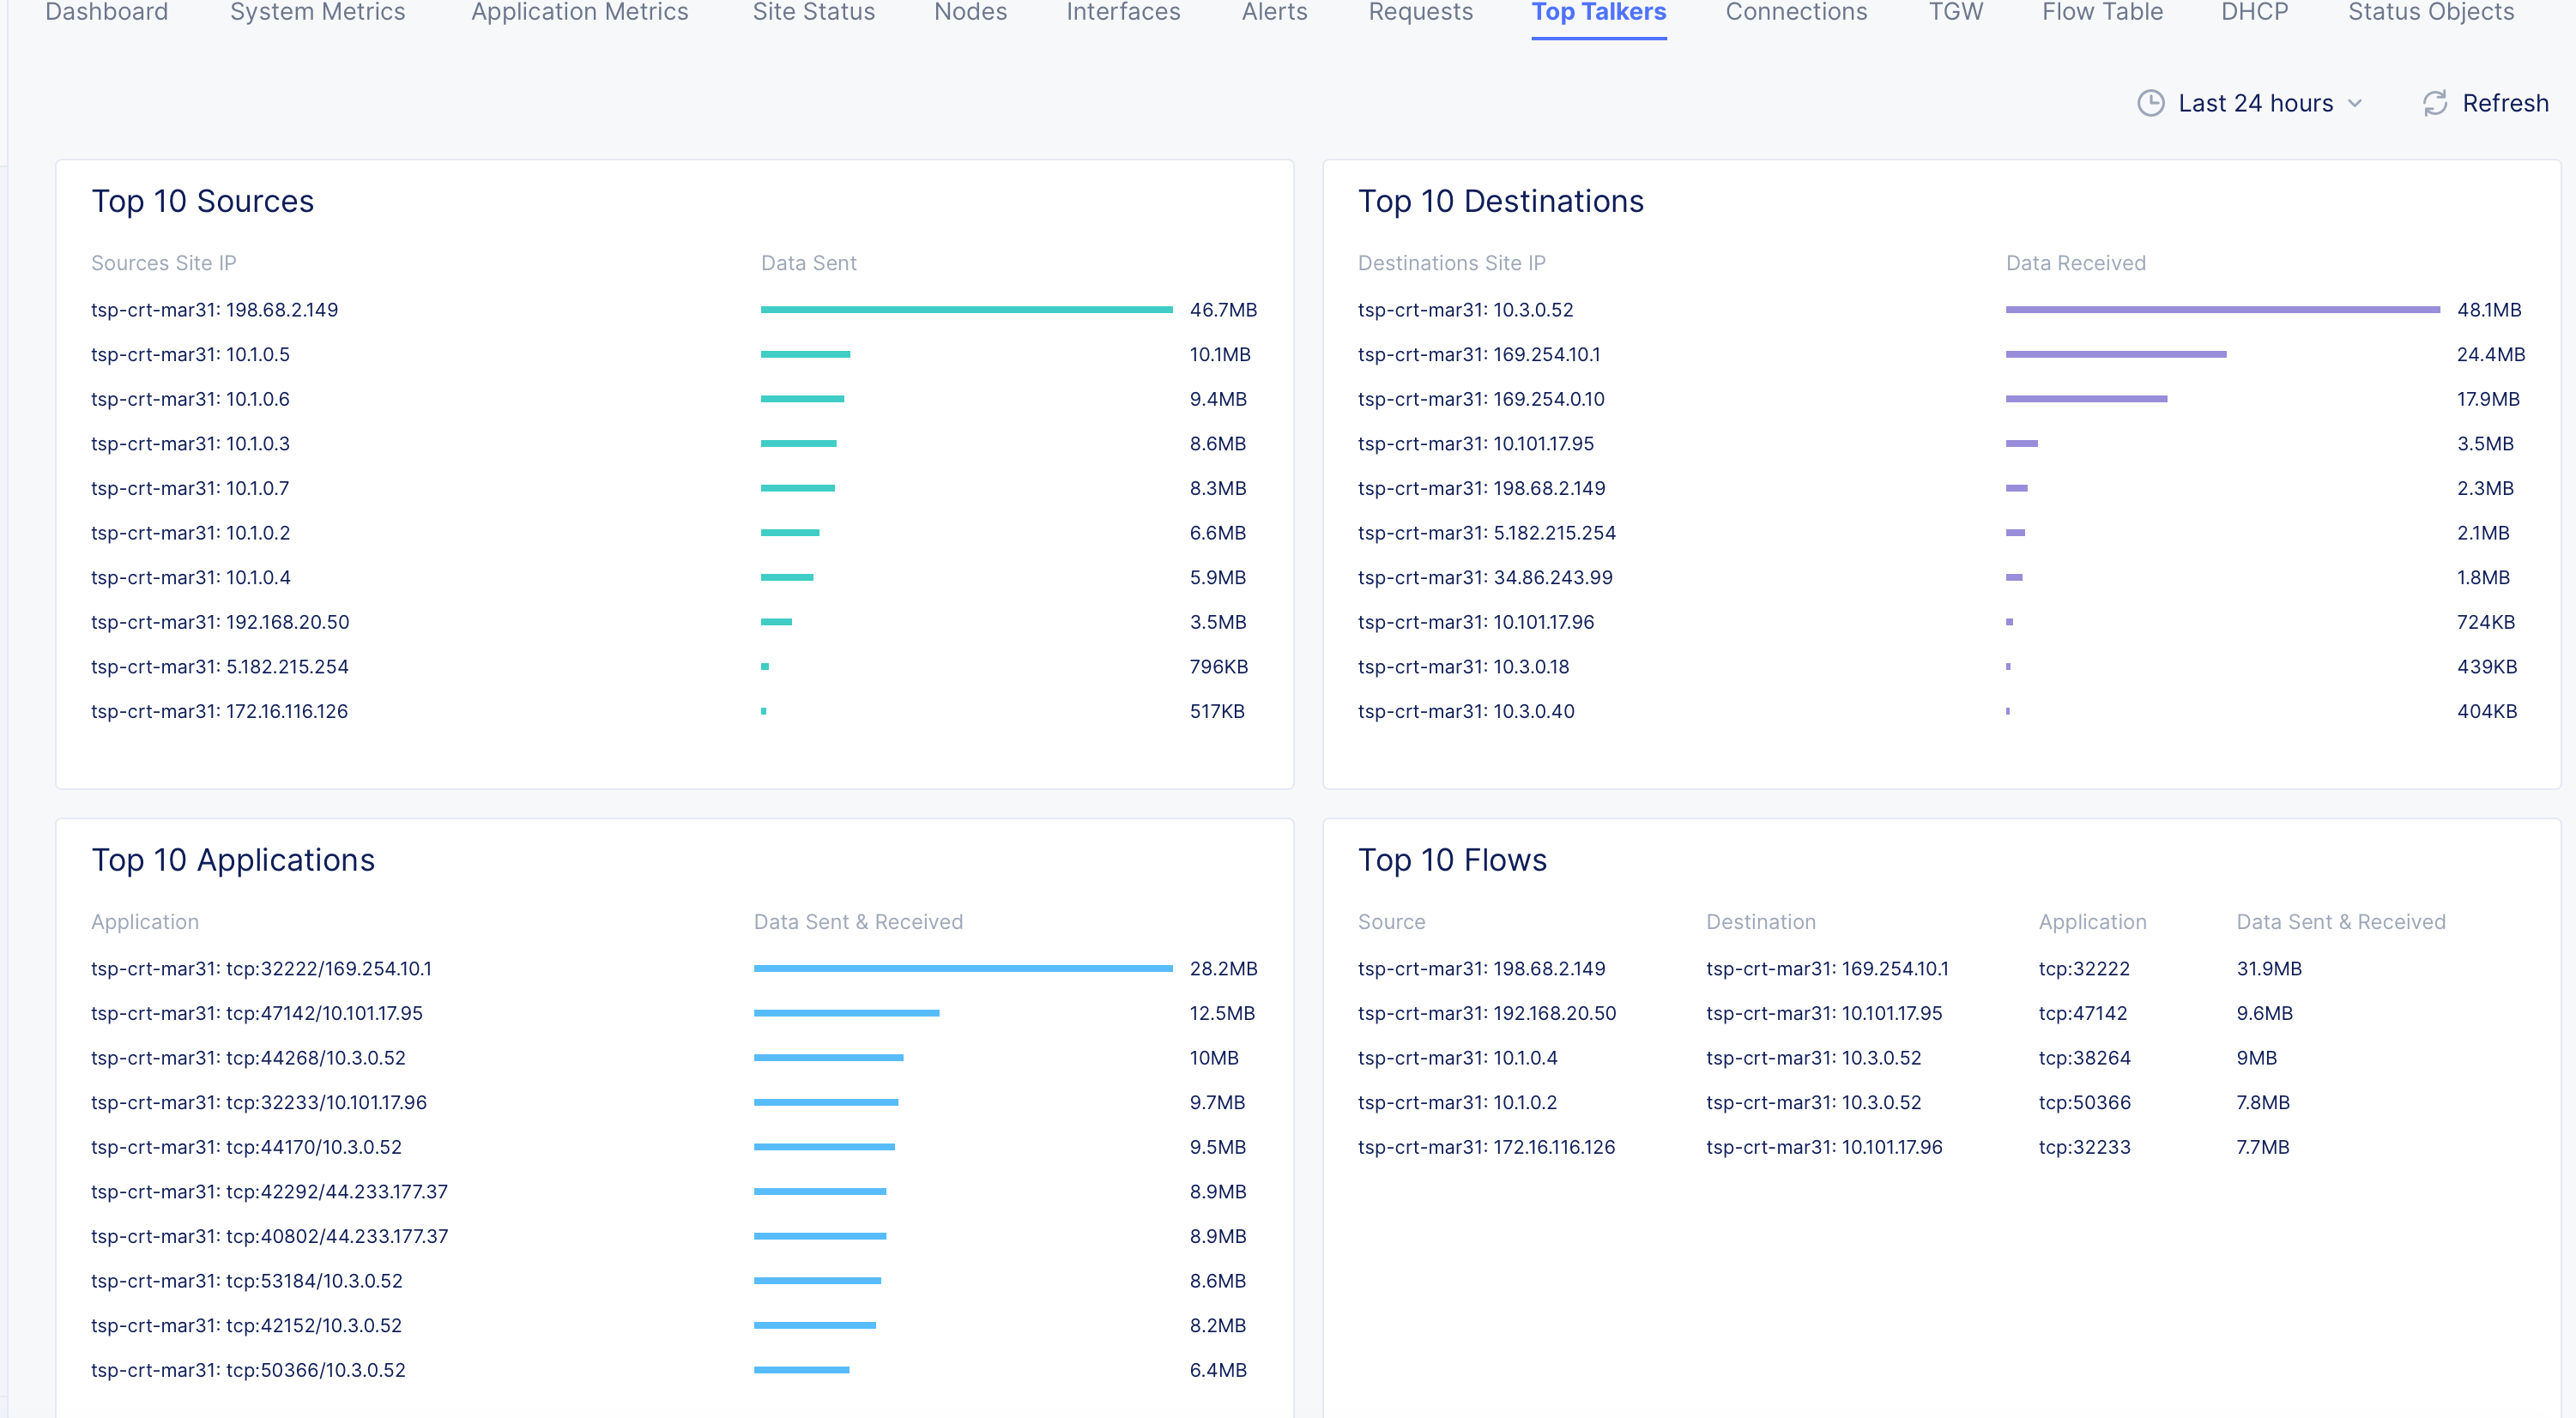Expand the Last 24 hours chevron
Viewport: 2576px width, 1418px height.
click(2355, 103)
